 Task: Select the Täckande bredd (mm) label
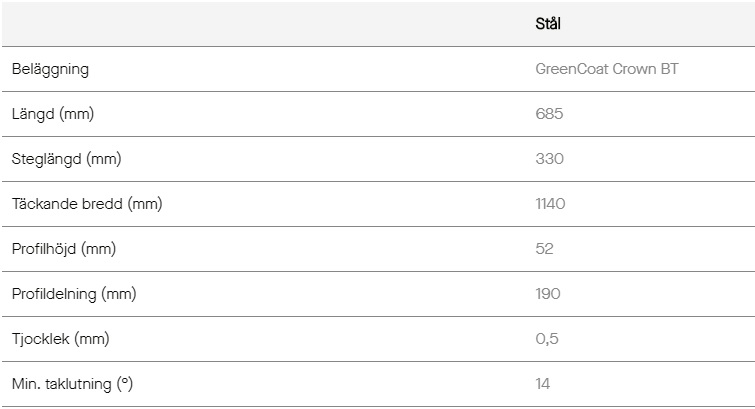point(87,204)
